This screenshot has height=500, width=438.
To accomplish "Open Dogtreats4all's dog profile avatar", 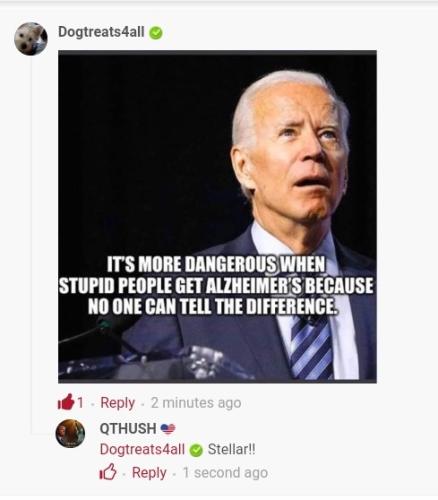I will (x=31, y=39).
